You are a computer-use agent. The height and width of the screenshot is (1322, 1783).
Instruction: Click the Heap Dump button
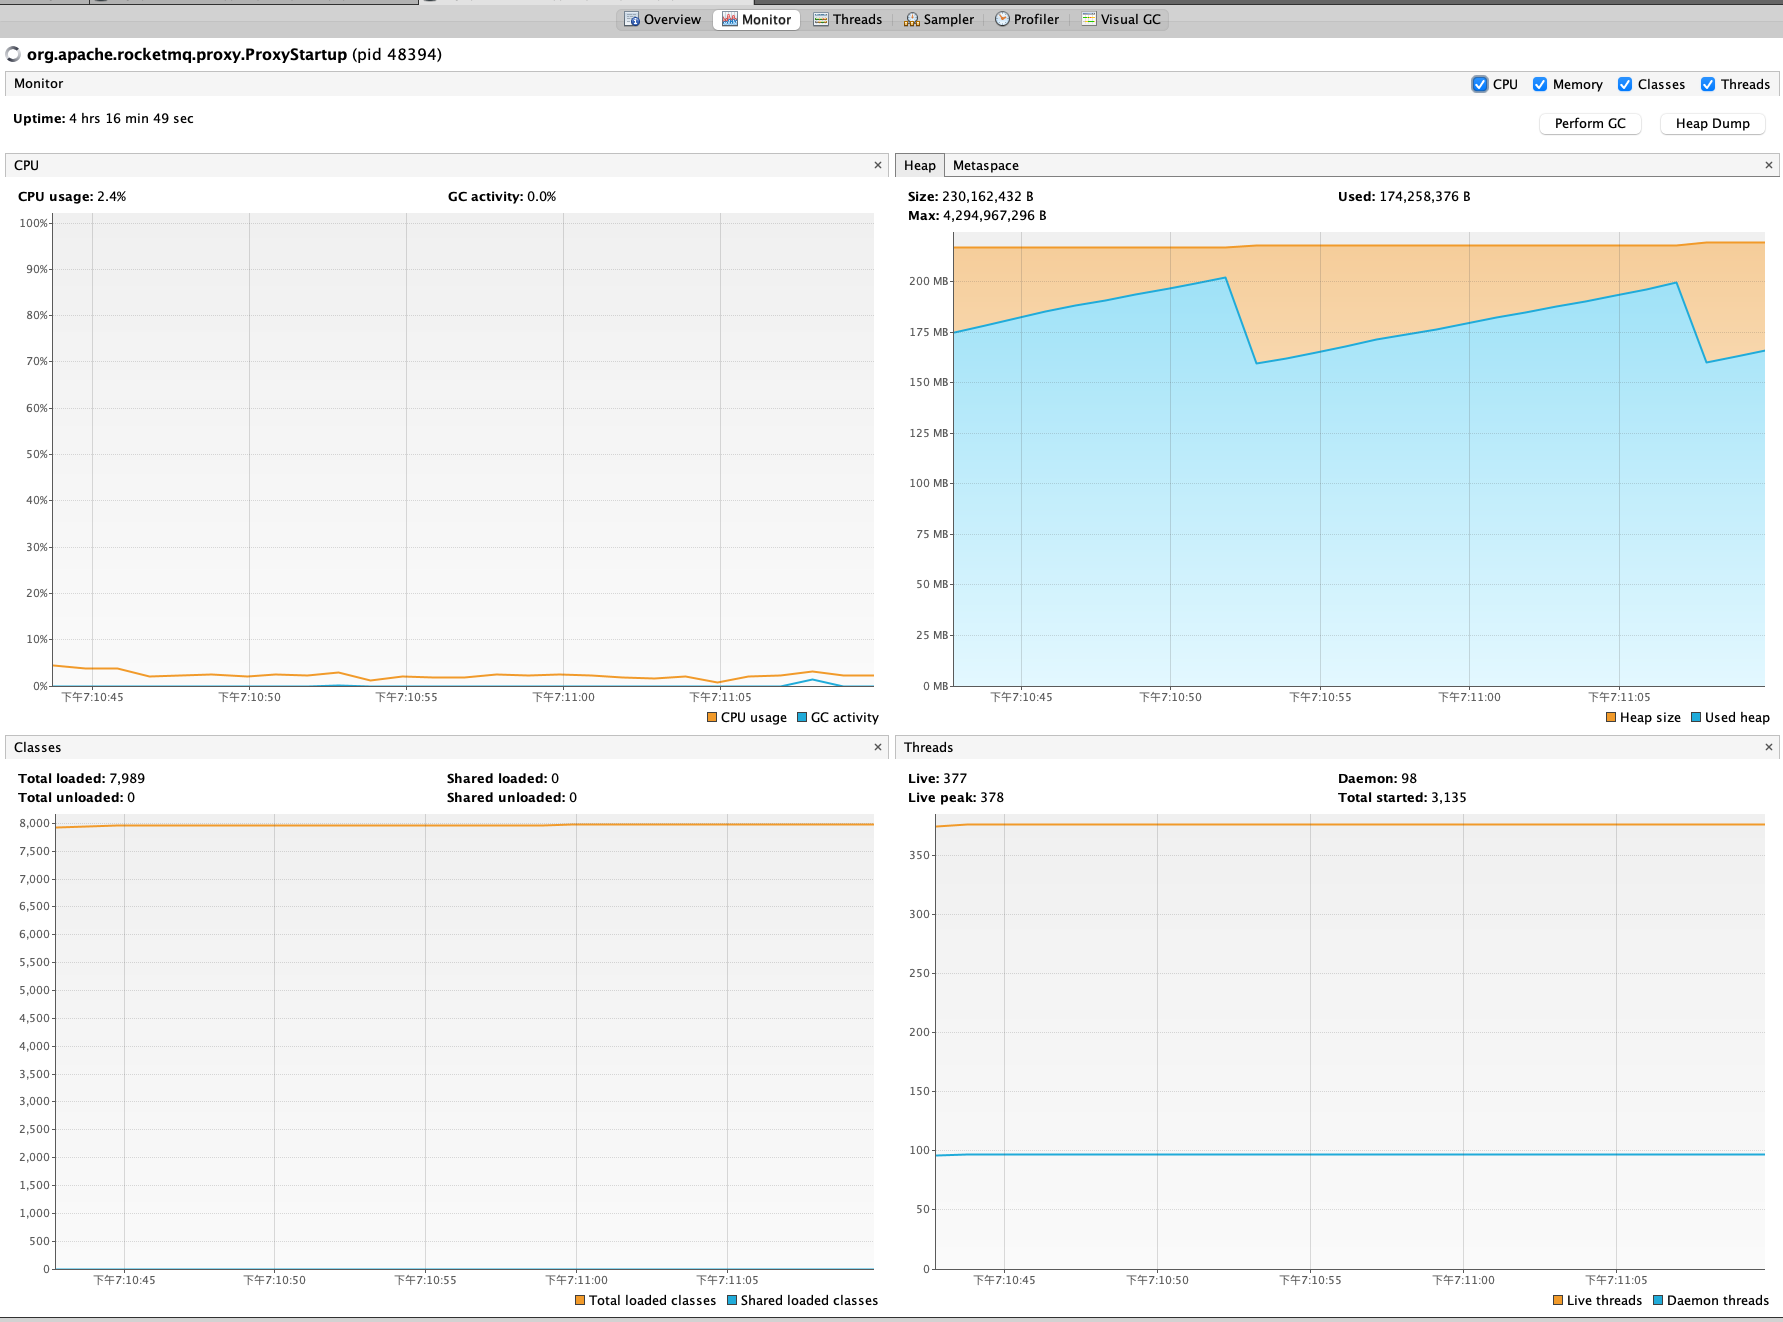(x=1712, y=123)
